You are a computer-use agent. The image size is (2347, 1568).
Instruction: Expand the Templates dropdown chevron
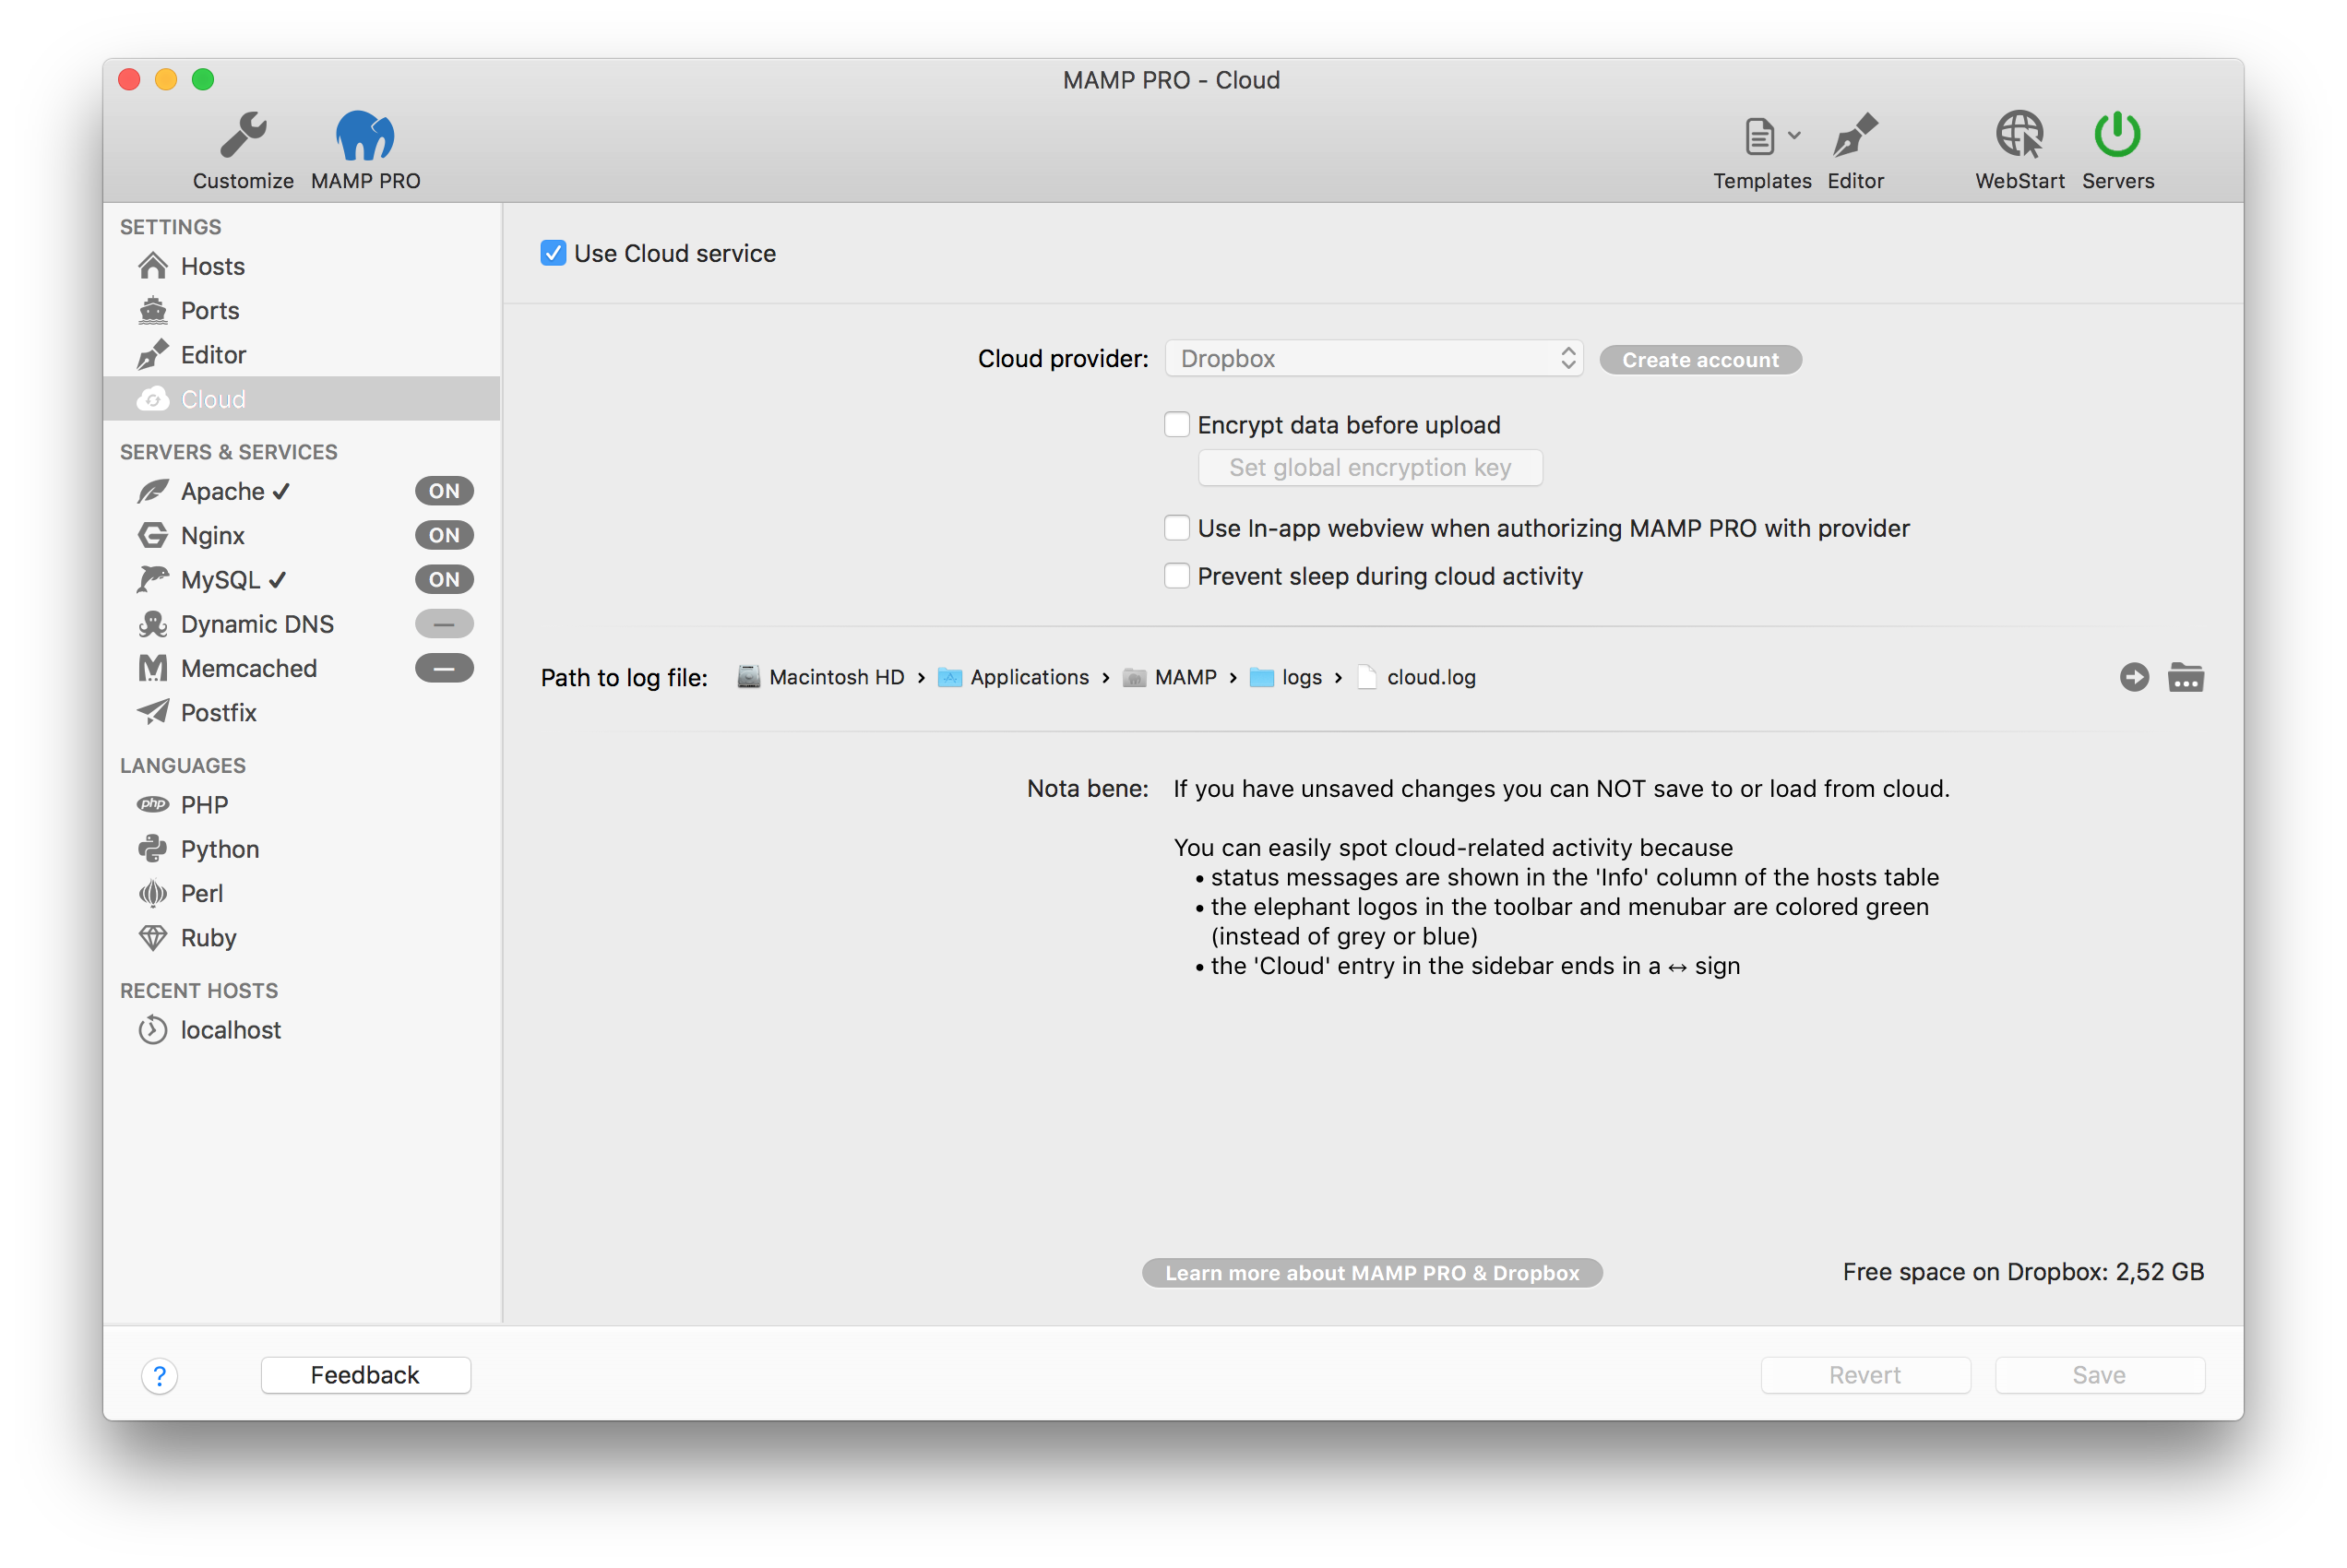pyautogui.click(x=1795, y=135)
